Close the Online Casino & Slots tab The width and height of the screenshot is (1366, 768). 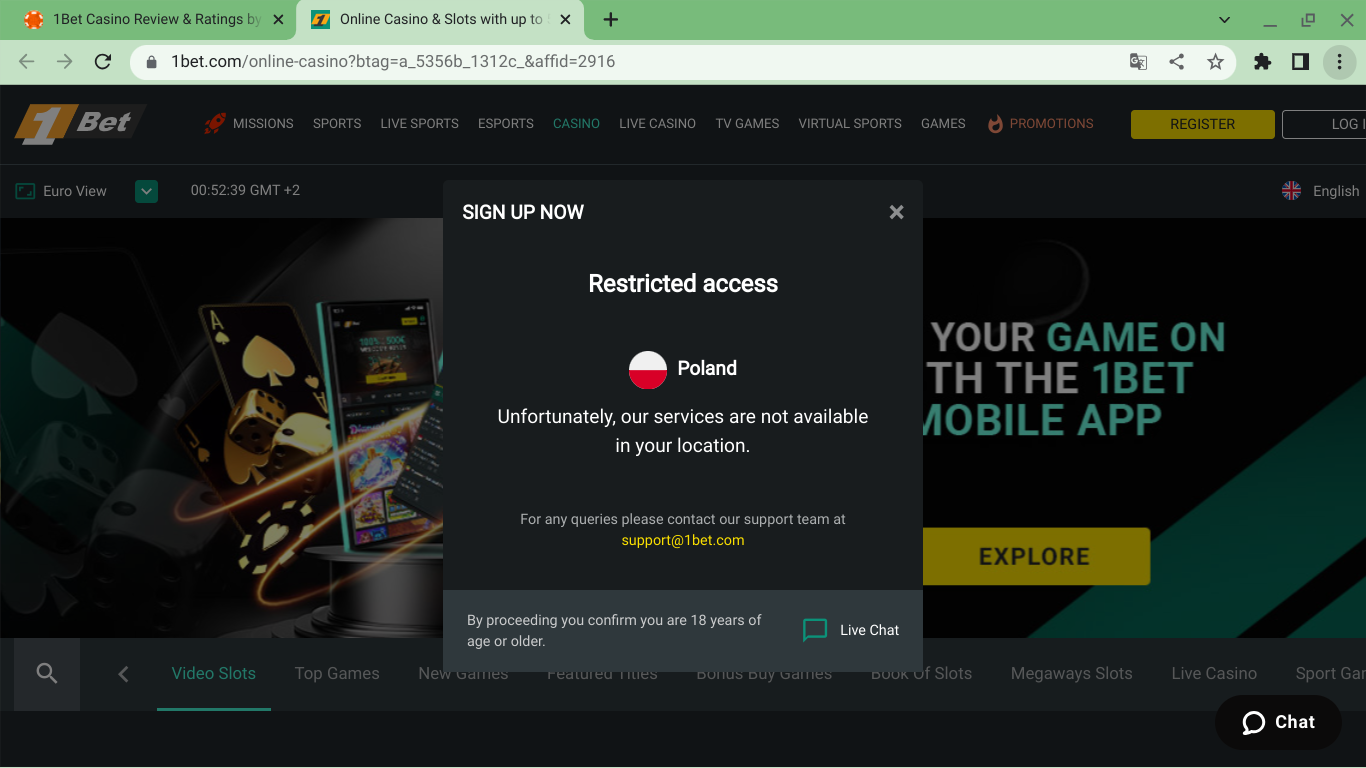tap(566, 19)
